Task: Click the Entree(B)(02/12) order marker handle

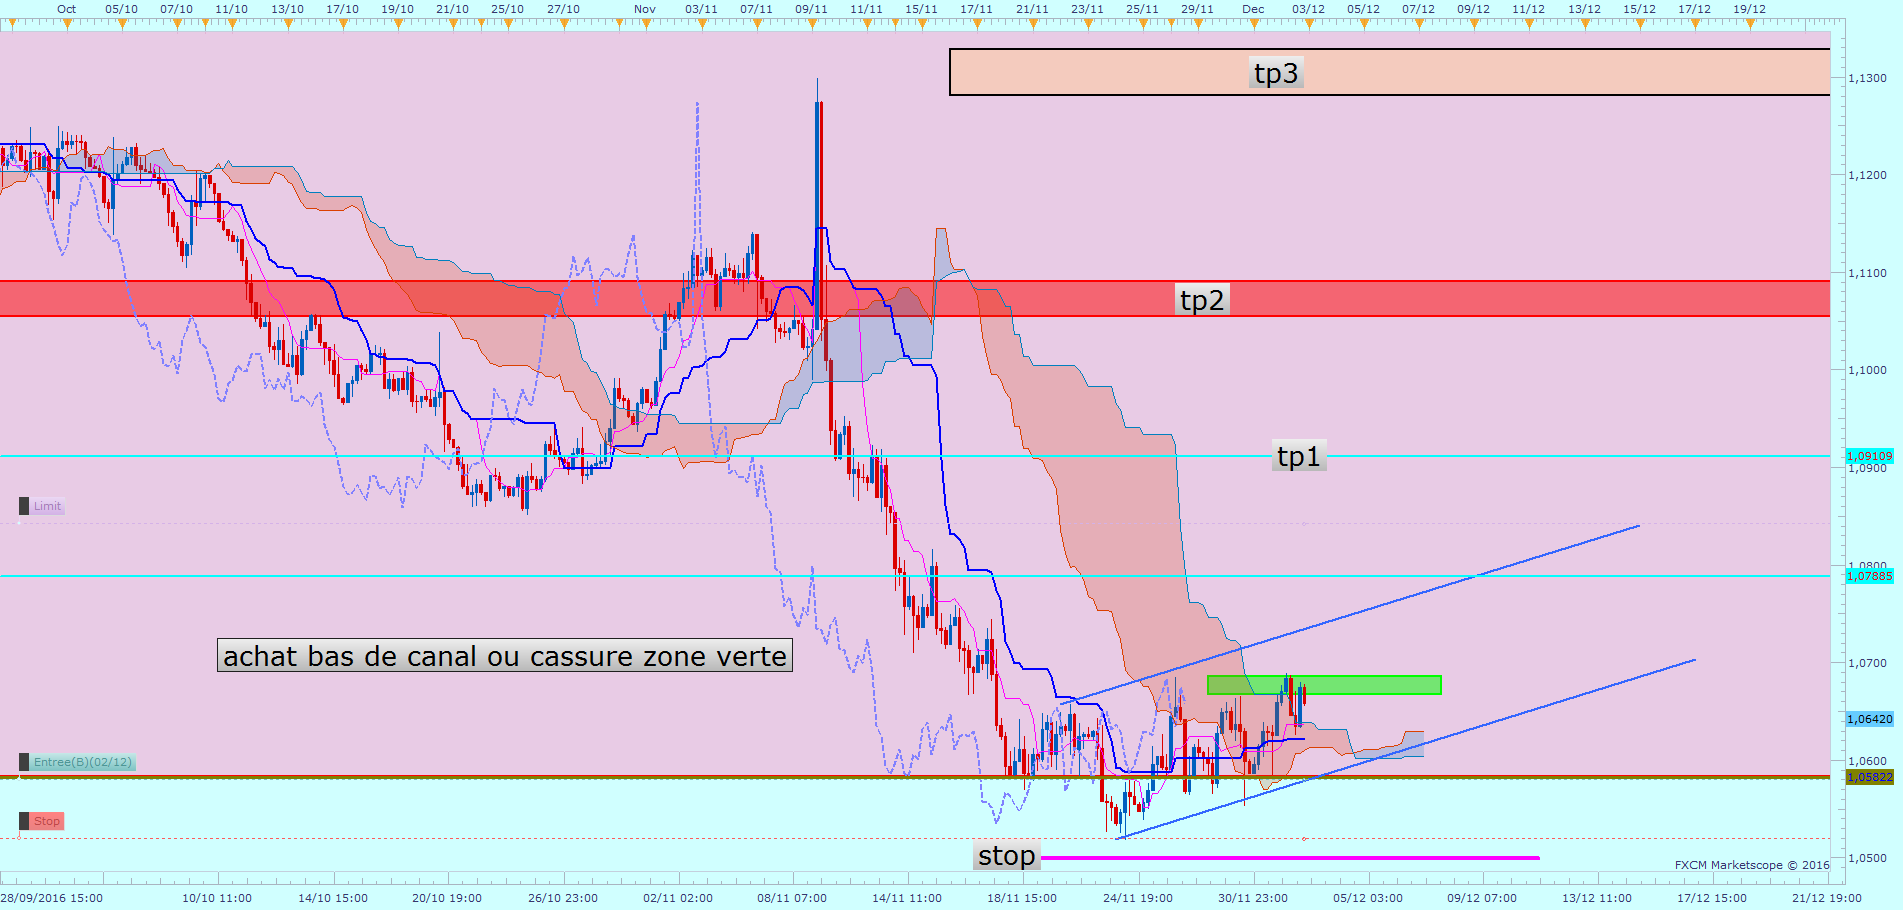Action: pos(24,763)
